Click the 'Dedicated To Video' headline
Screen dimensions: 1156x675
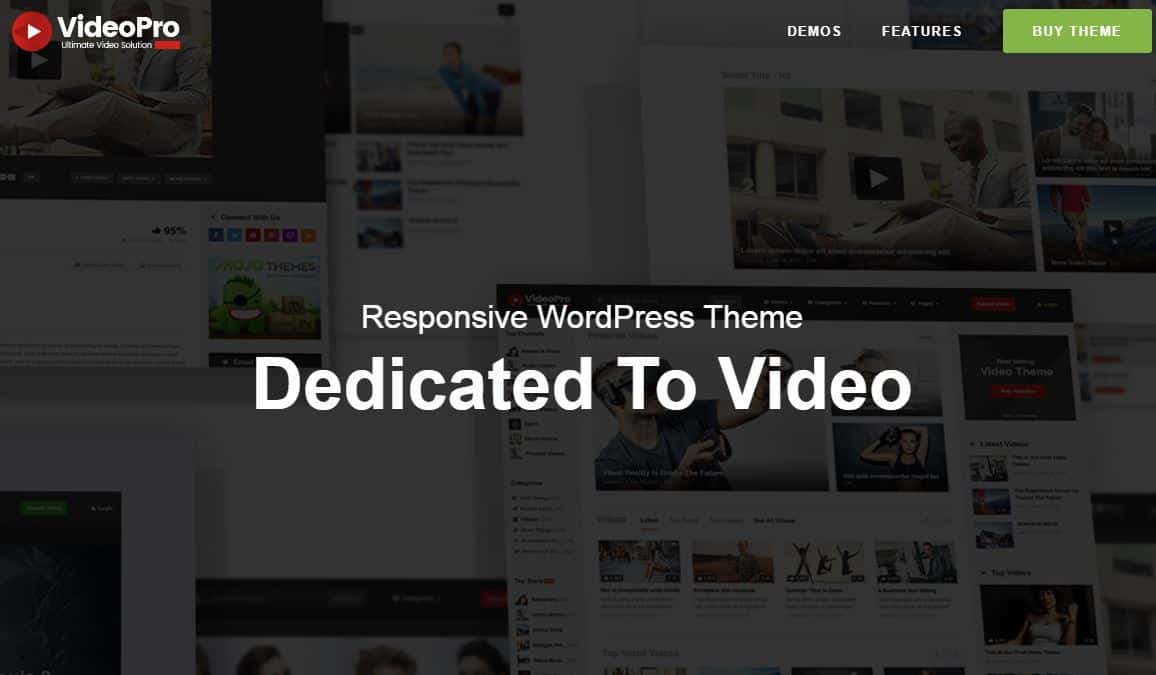pyautogui.click(x=582, y=384)
